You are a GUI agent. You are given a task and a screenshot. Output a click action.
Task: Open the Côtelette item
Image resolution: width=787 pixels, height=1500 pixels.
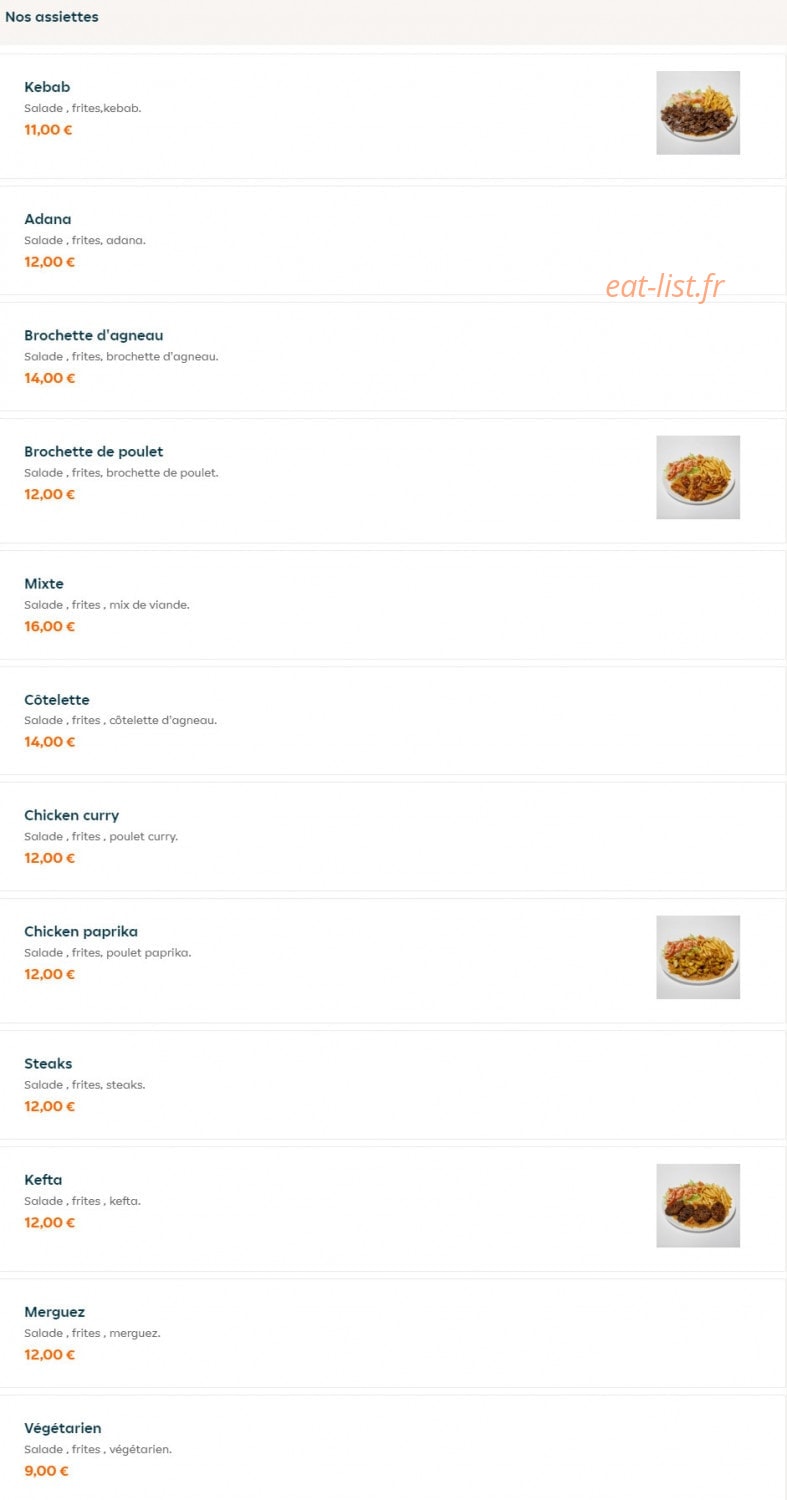[x=393, y=720]
